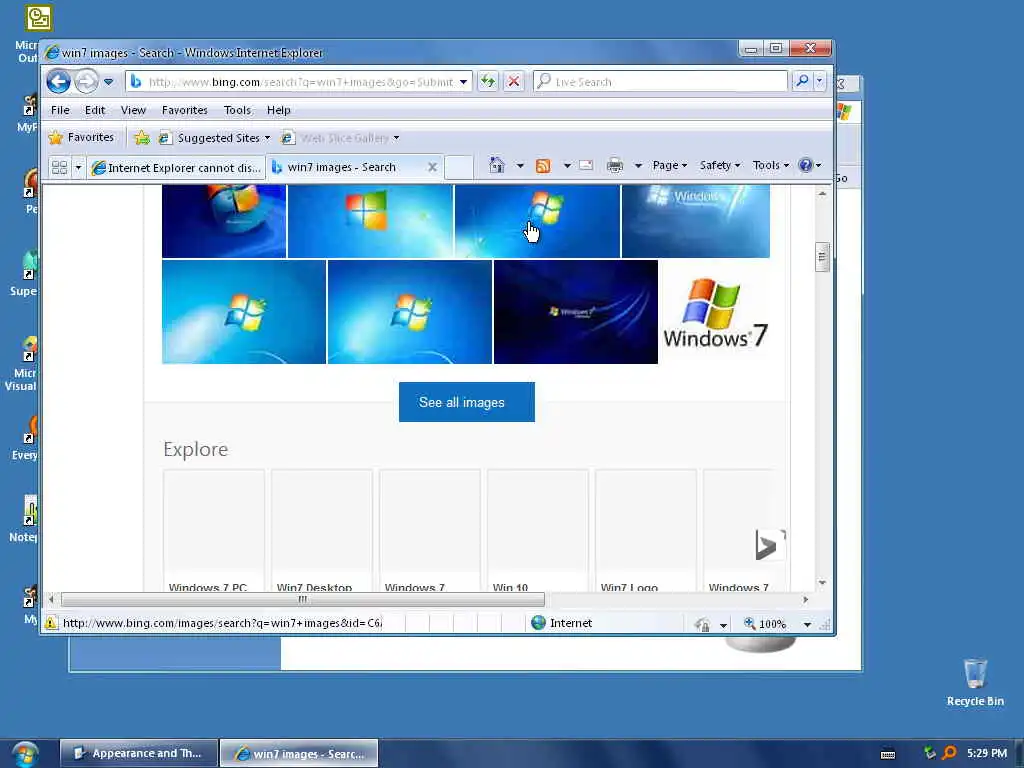The height and width of the screenshot is (768, 1024).
Task: Click the Win7 Logo explore card
Action: click(x=645, y=530)
